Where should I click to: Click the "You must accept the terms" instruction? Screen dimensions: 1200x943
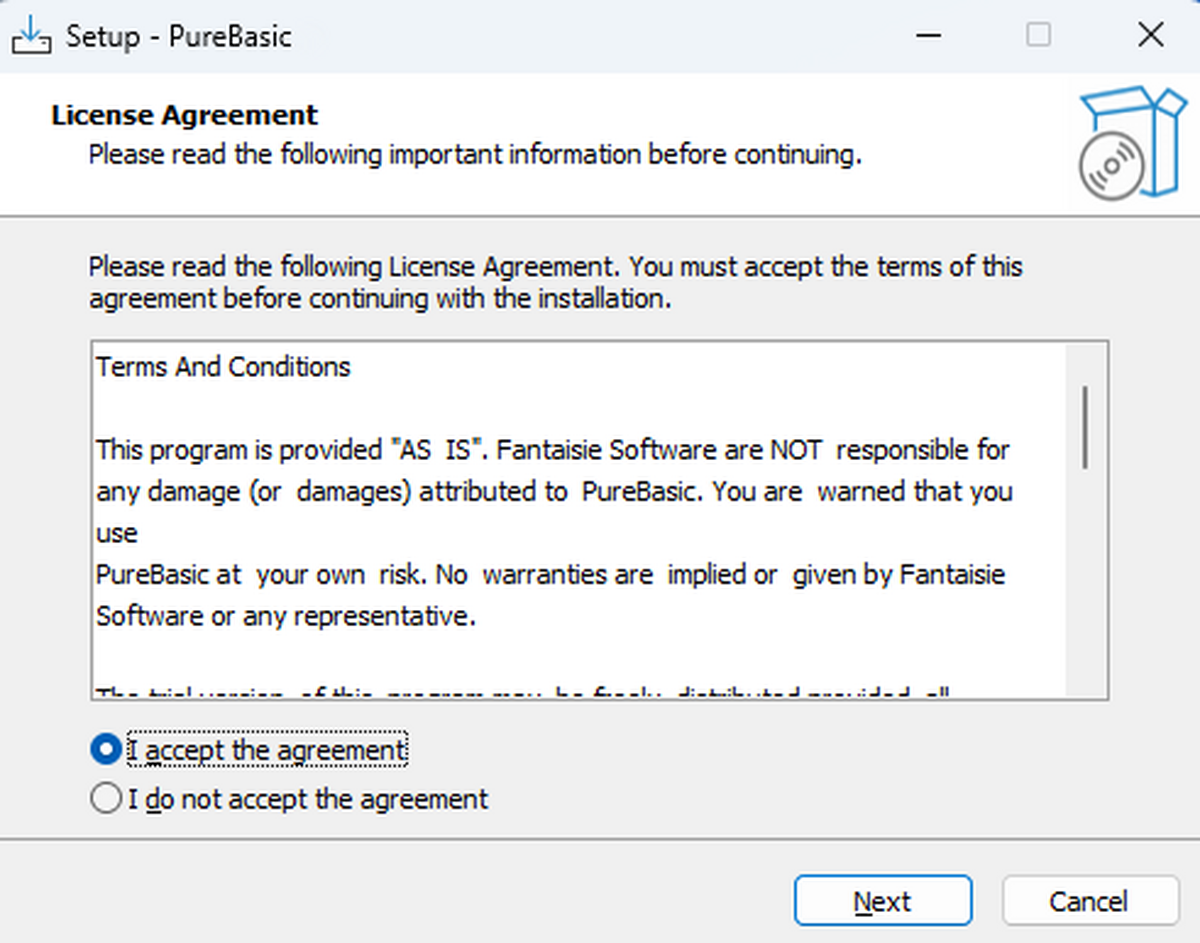tap(825, 268)
